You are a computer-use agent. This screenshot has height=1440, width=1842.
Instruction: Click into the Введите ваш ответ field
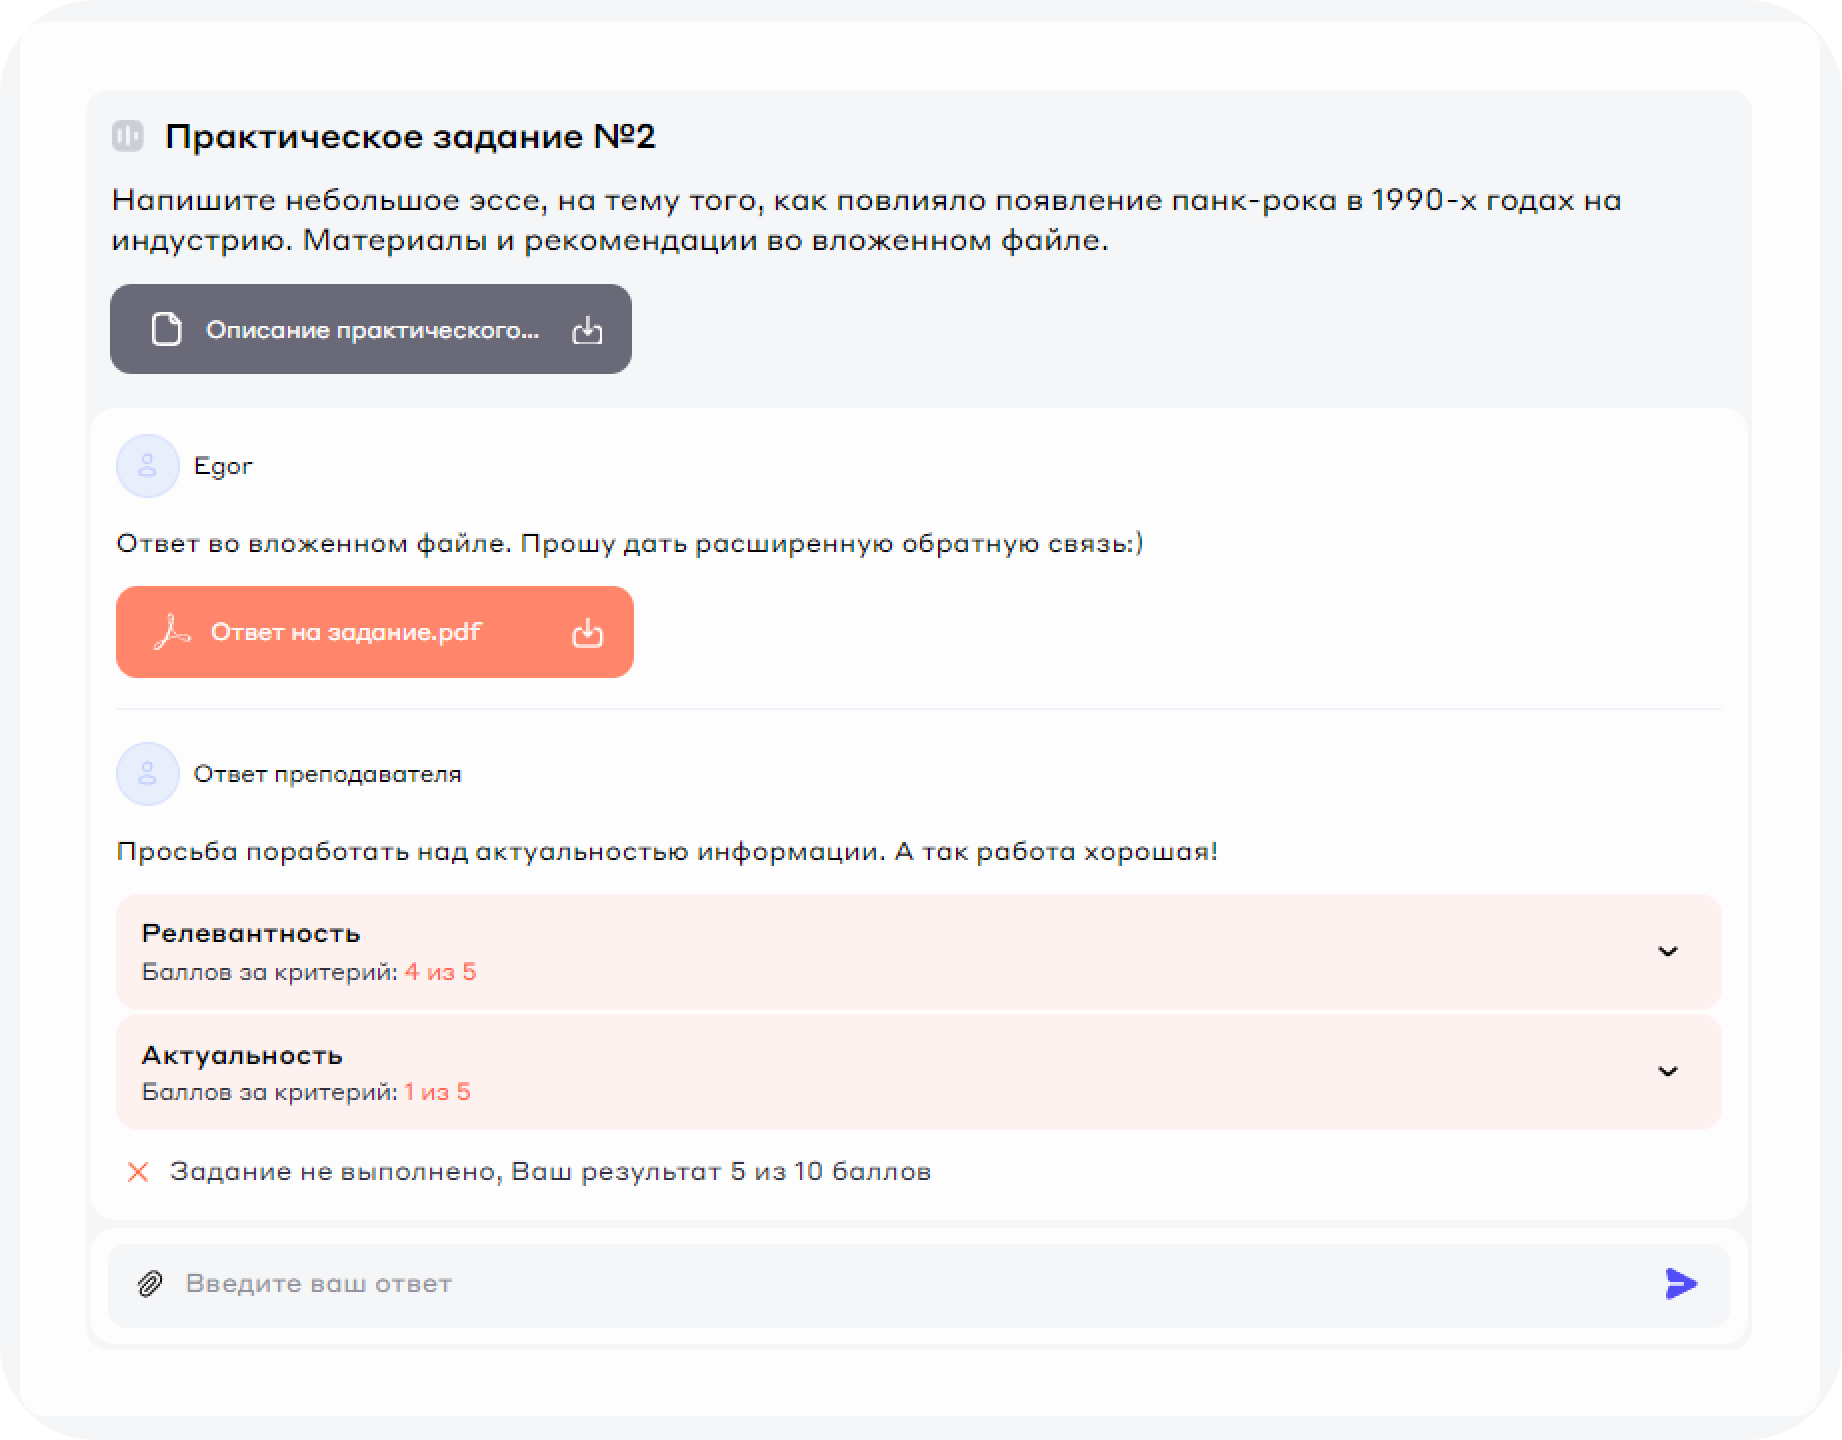click(900, 1283)
